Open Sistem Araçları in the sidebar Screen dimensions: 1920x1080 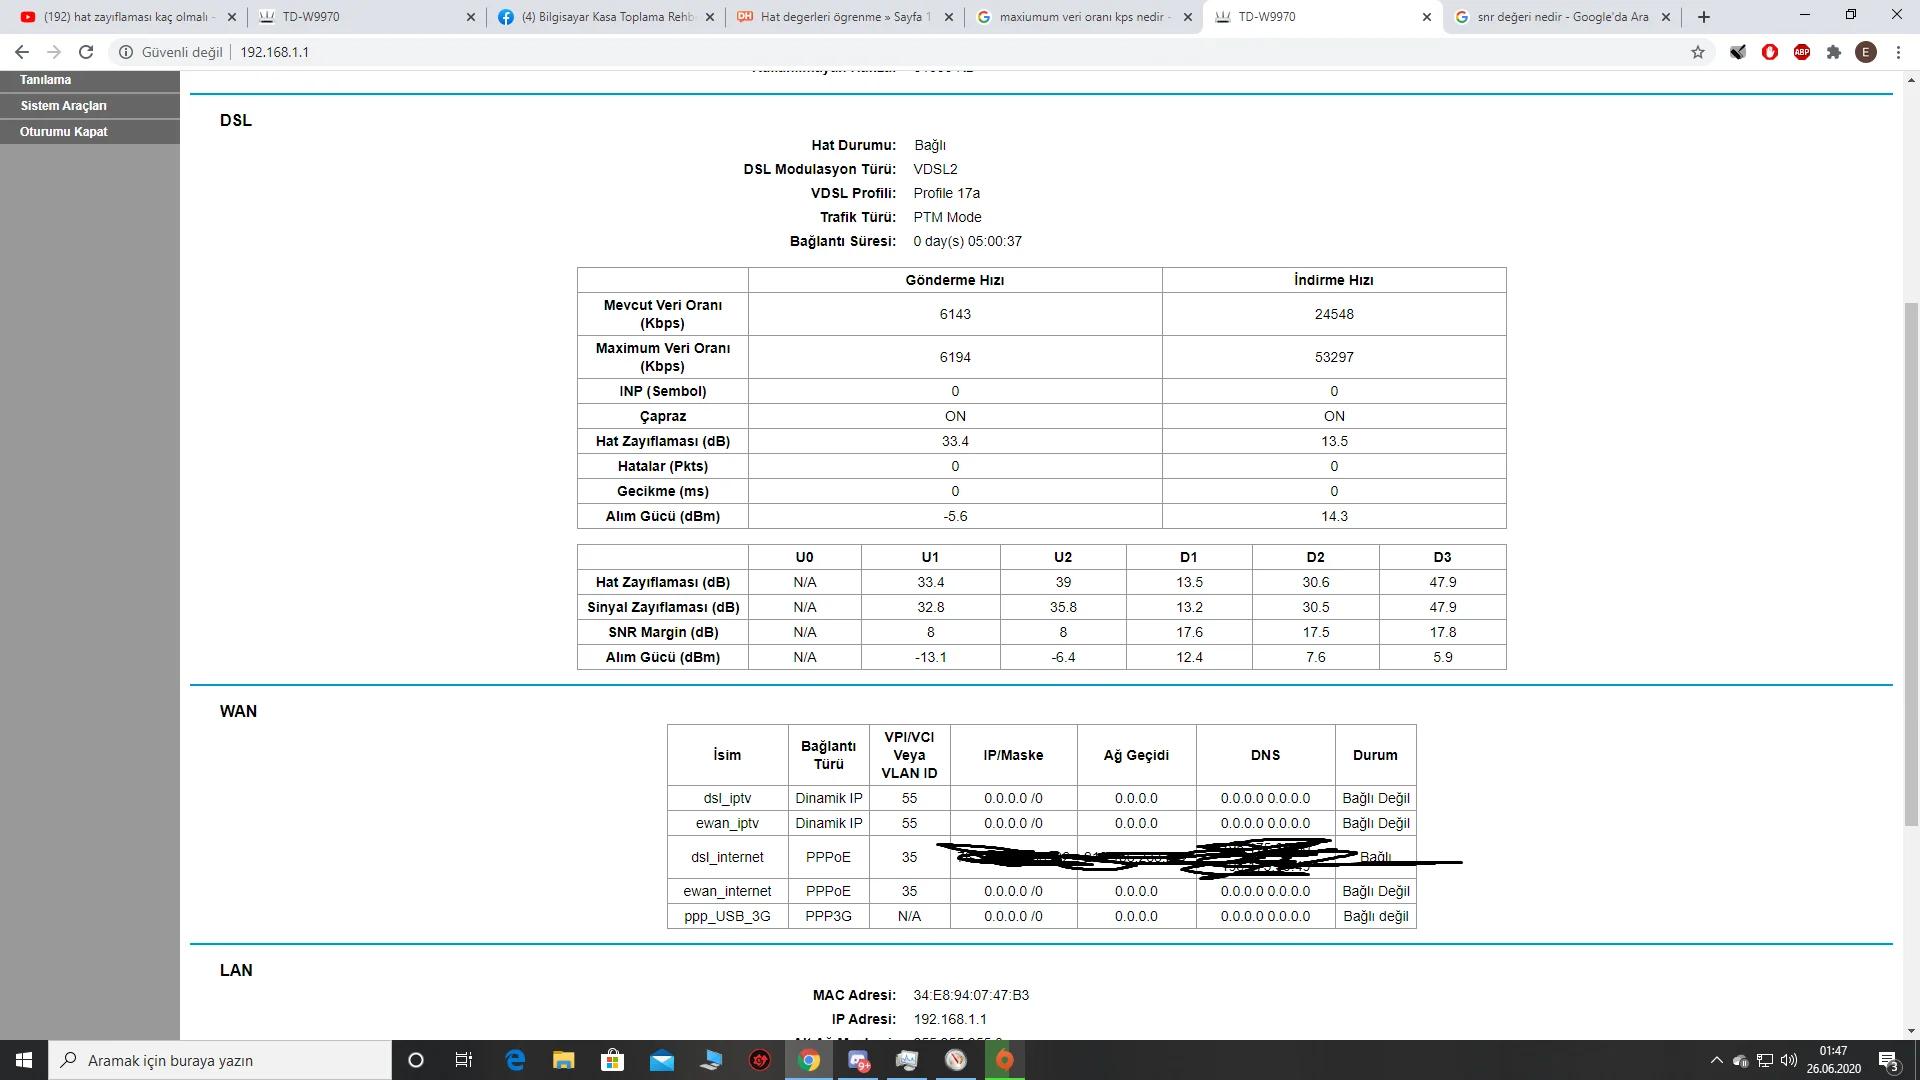tap(63, 106)
